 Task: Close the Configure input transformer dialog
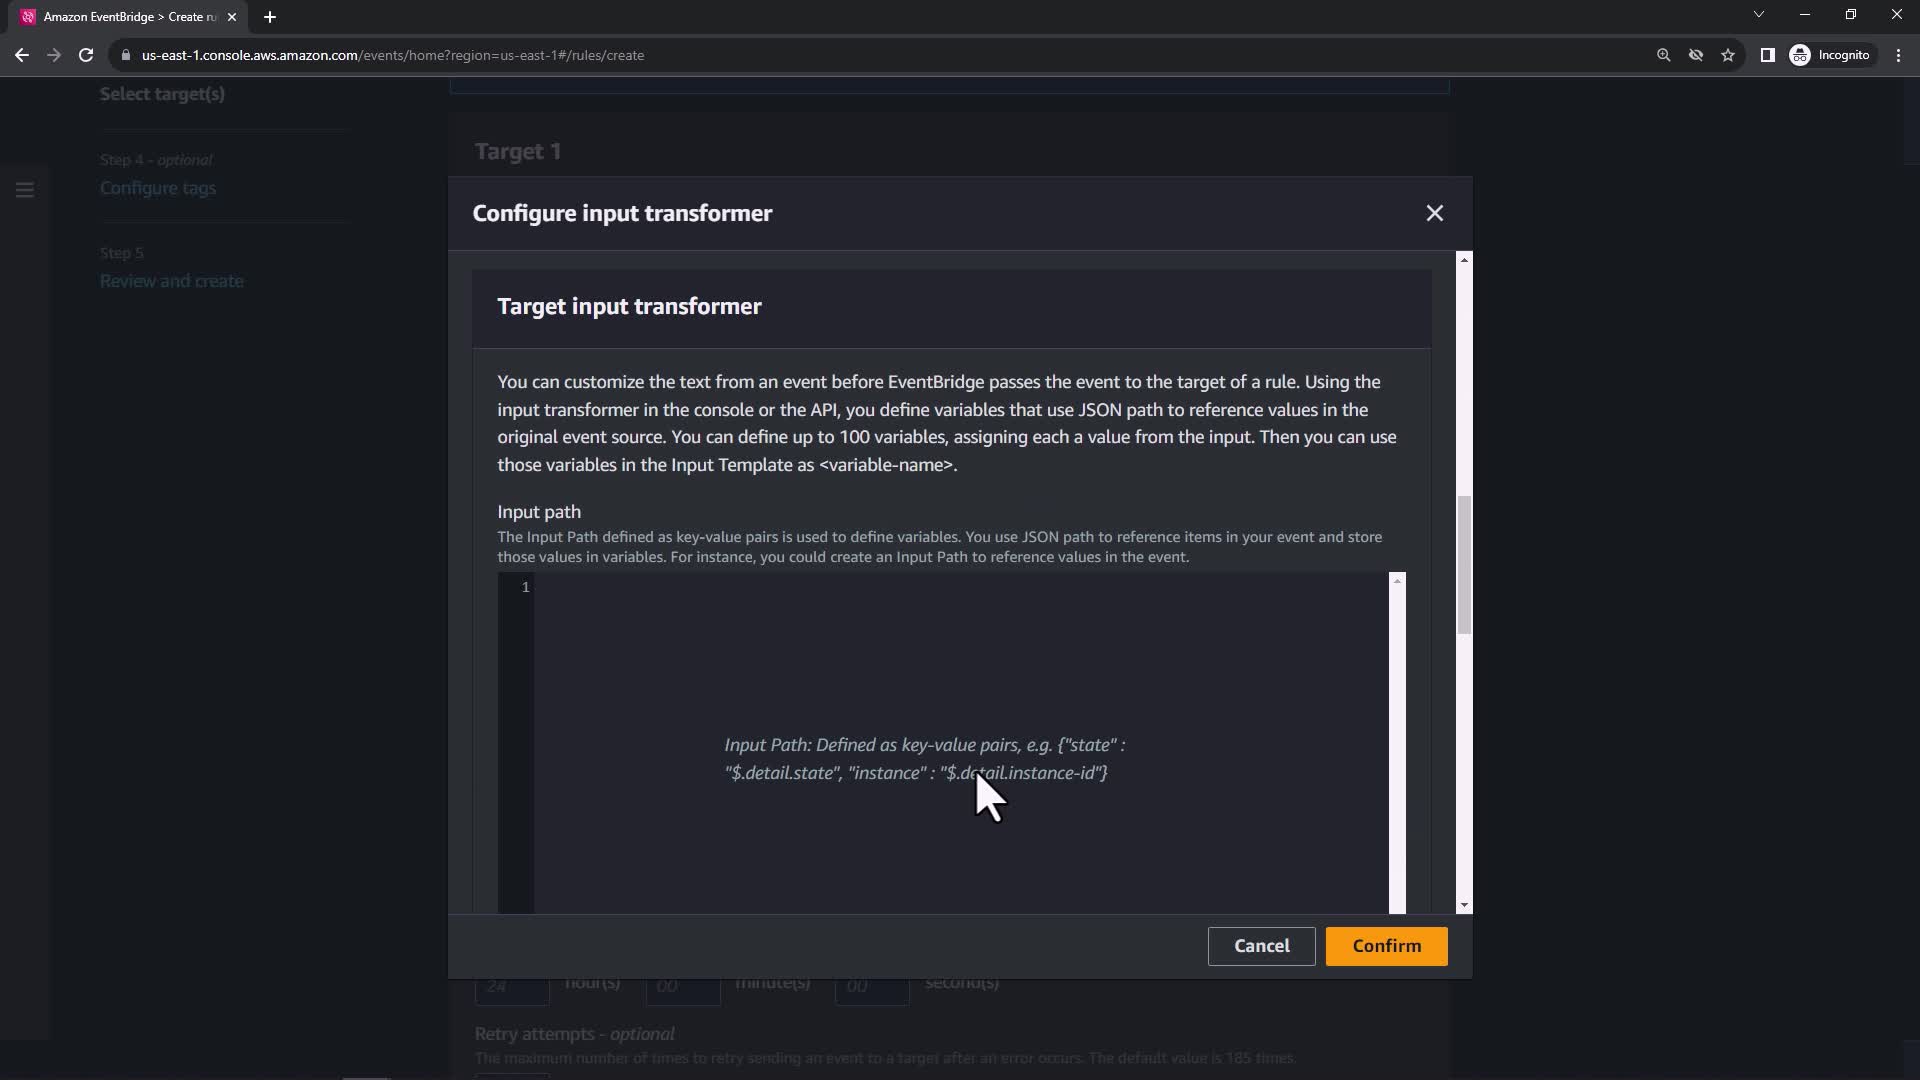(x=1434, y=213)
